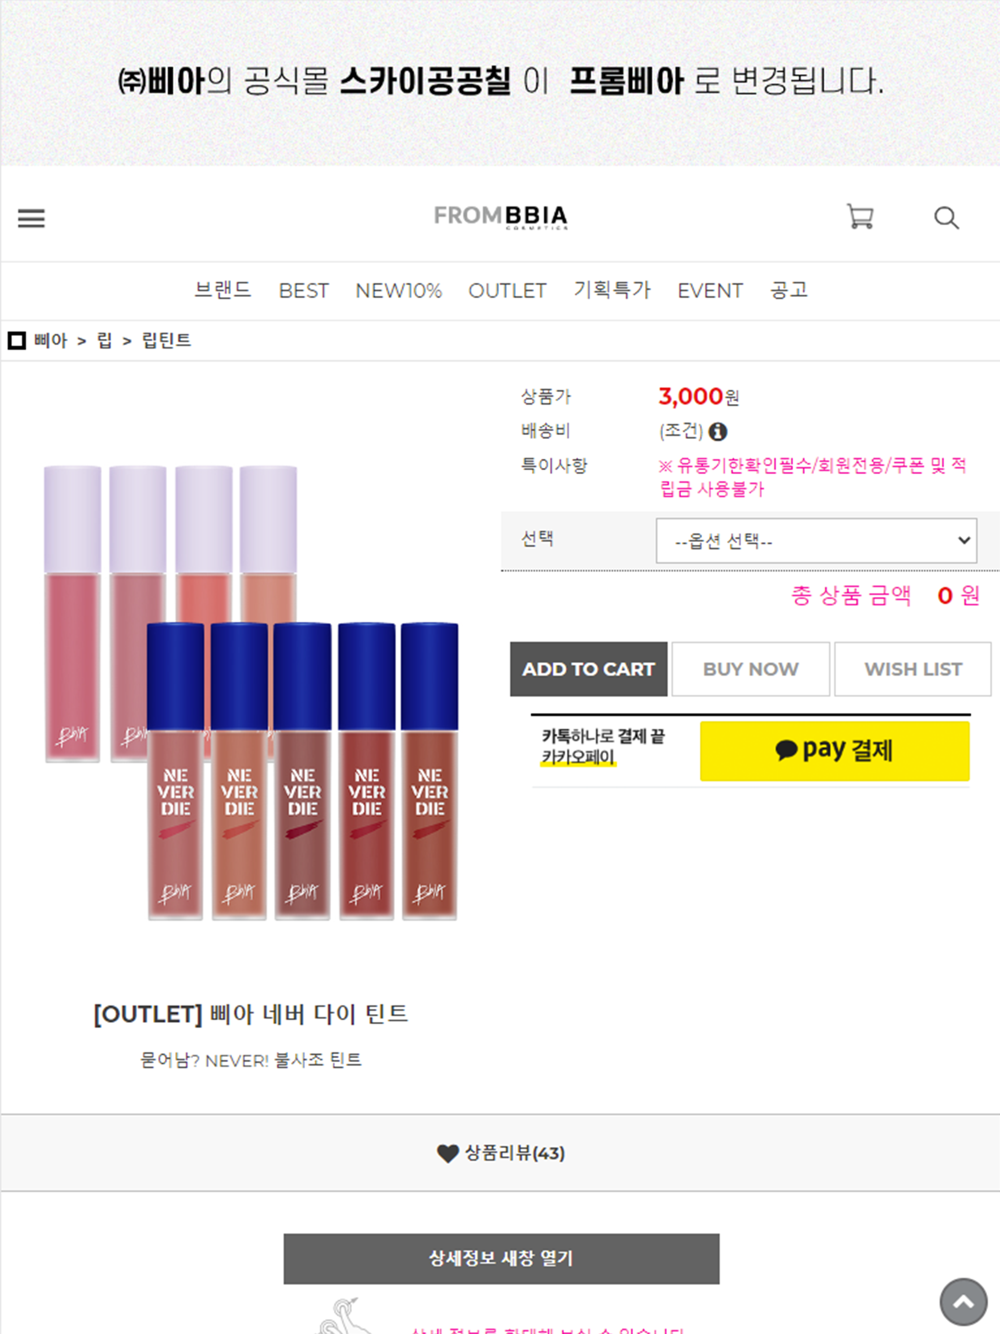The width and height of the screenshot is (1000, 1334).
Task: Pay with Kakao pay 결제 button
Action: [835, 750]
